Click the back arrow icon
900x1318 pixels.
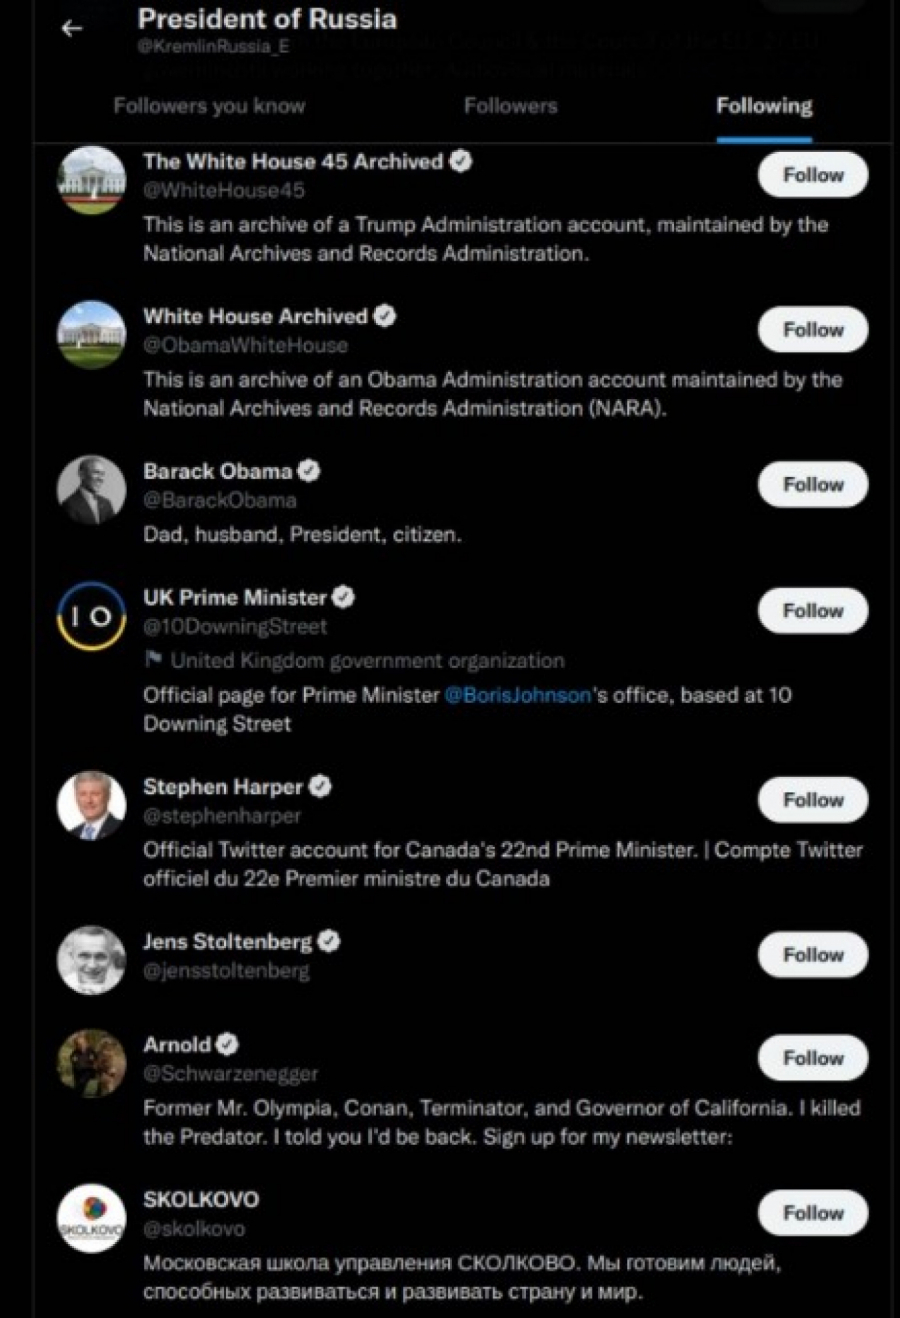click(71, 29)
